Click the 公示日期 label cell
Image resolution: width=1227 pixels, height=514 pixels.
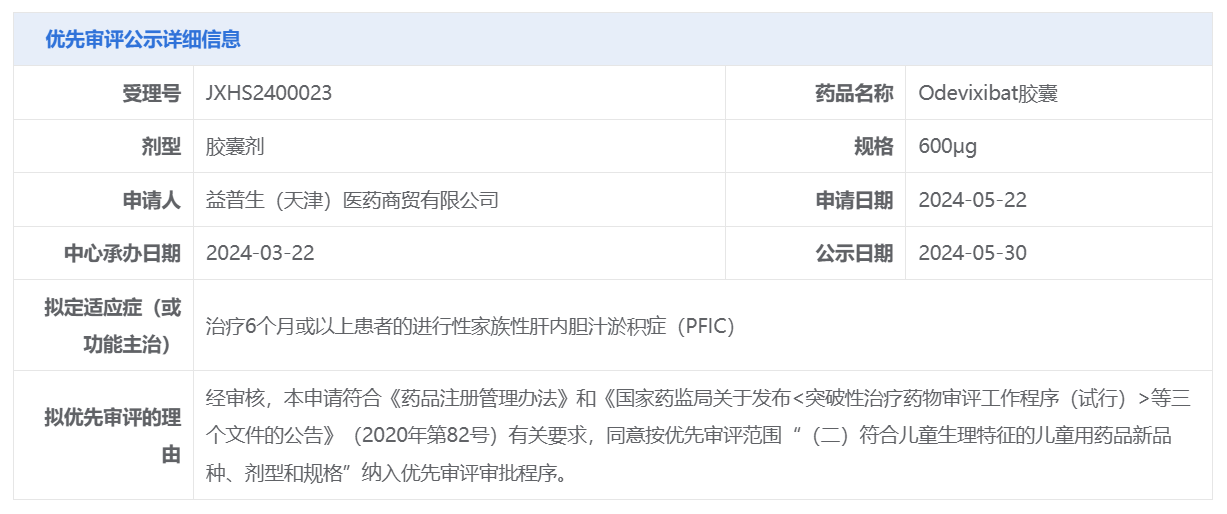(815, 253)
